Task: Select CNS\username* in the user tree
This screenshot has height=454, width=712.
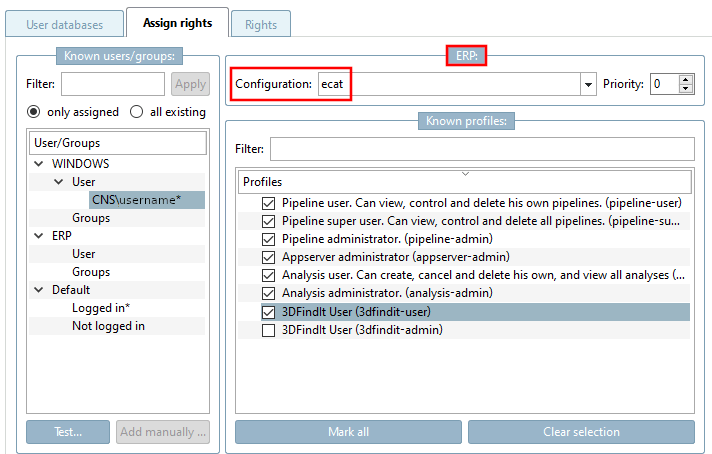Action: pos(137,200)
